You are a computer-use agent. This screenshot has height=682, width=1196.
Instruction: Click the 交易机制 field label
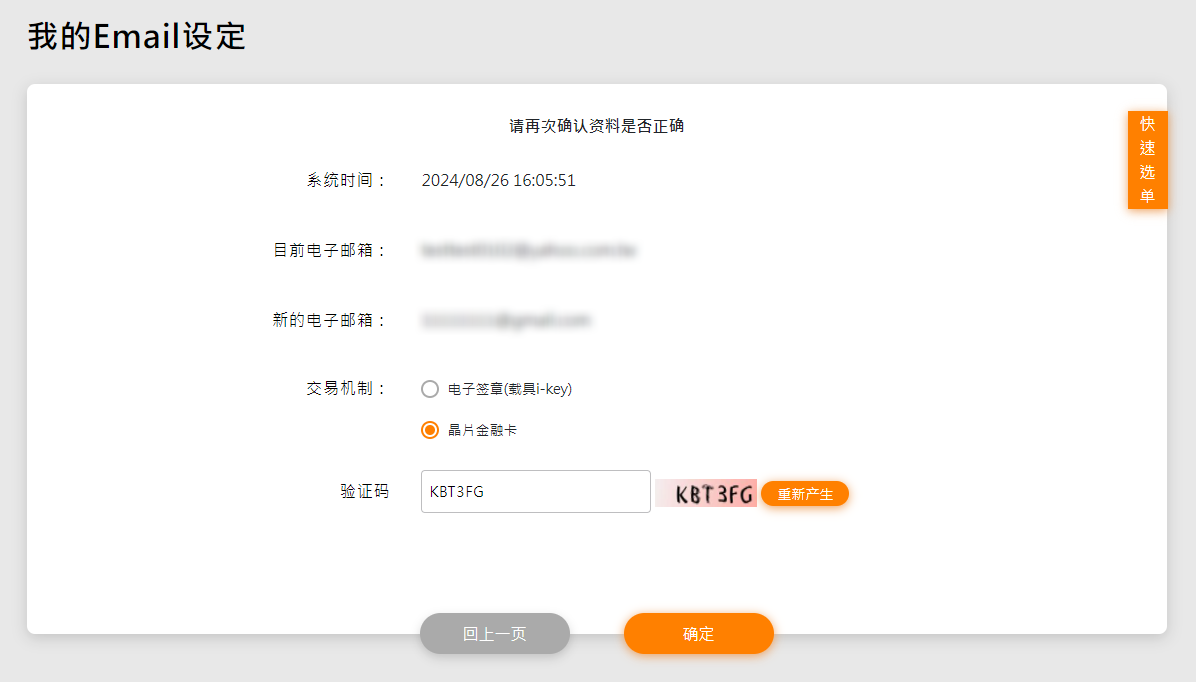[346, 388]
